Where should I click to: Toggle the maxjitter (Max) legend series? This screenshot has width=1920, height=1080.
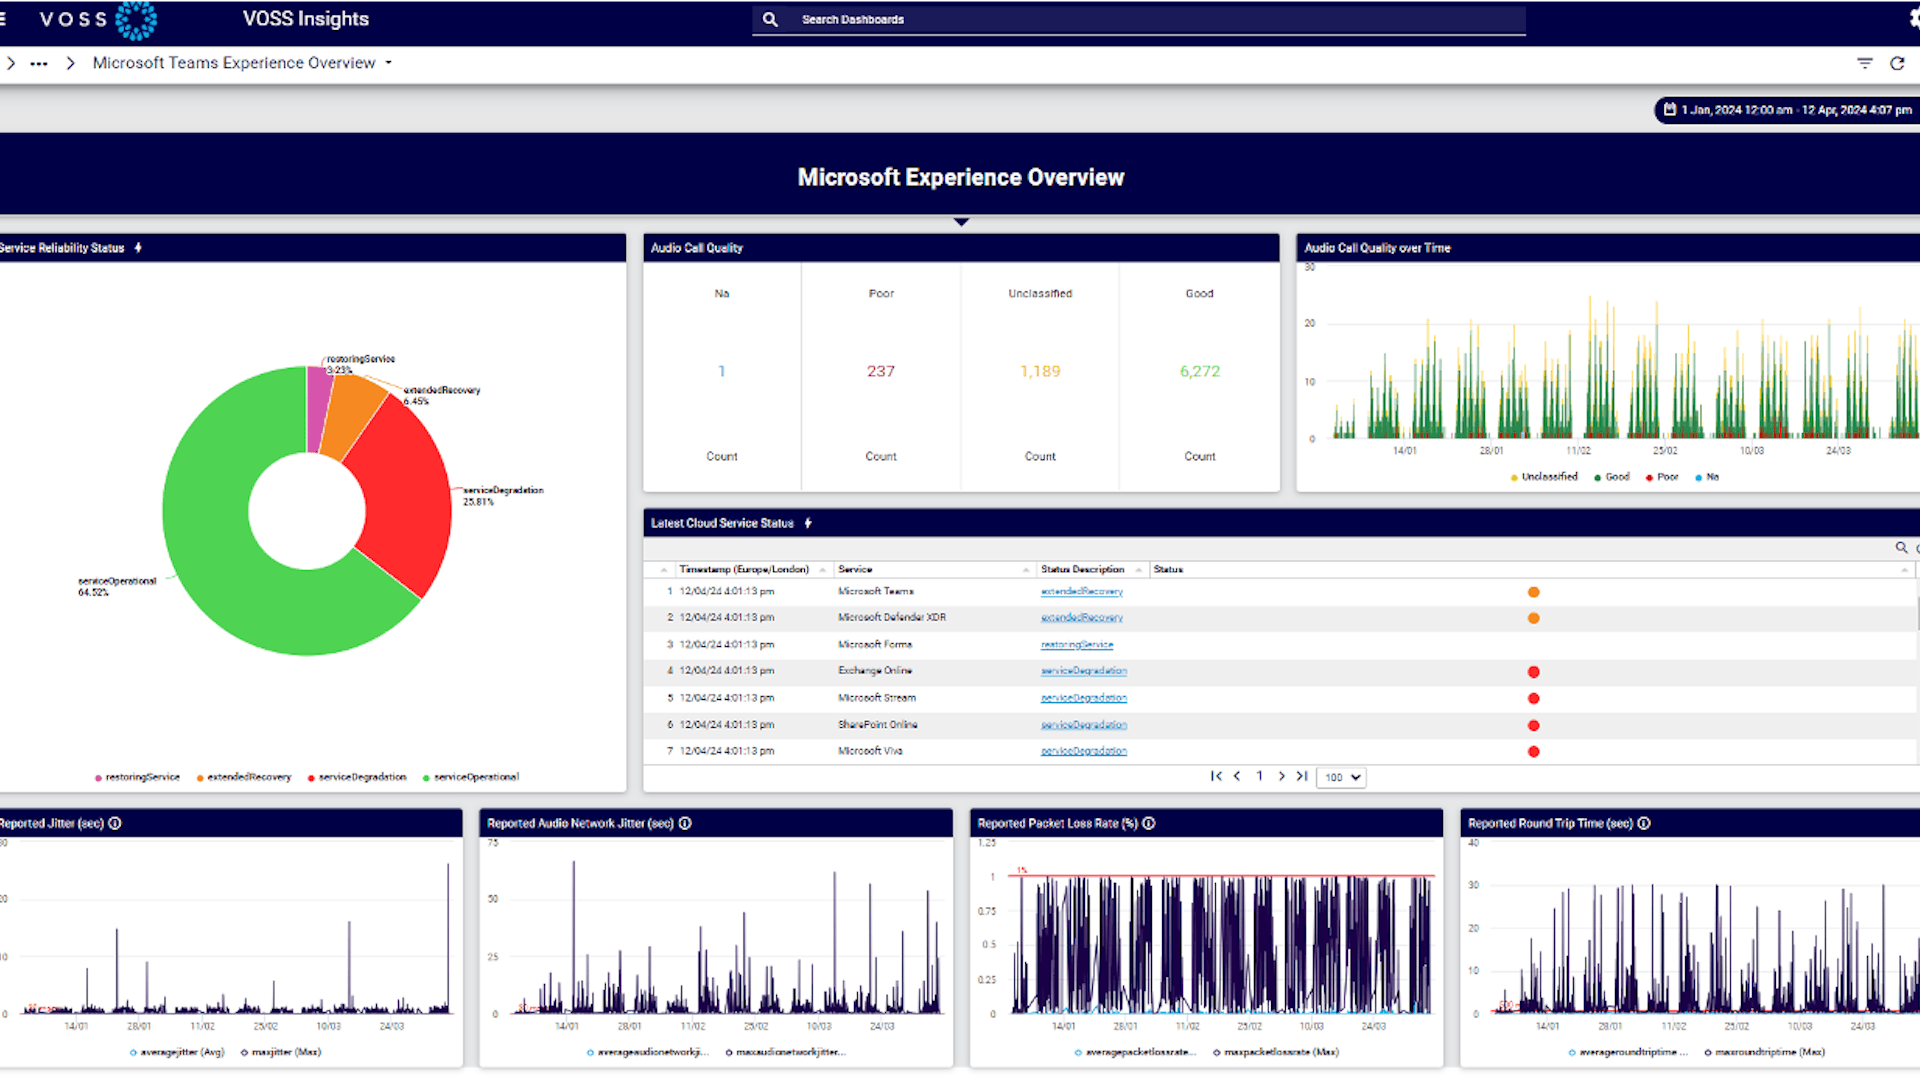click(x=281, y=1052)
